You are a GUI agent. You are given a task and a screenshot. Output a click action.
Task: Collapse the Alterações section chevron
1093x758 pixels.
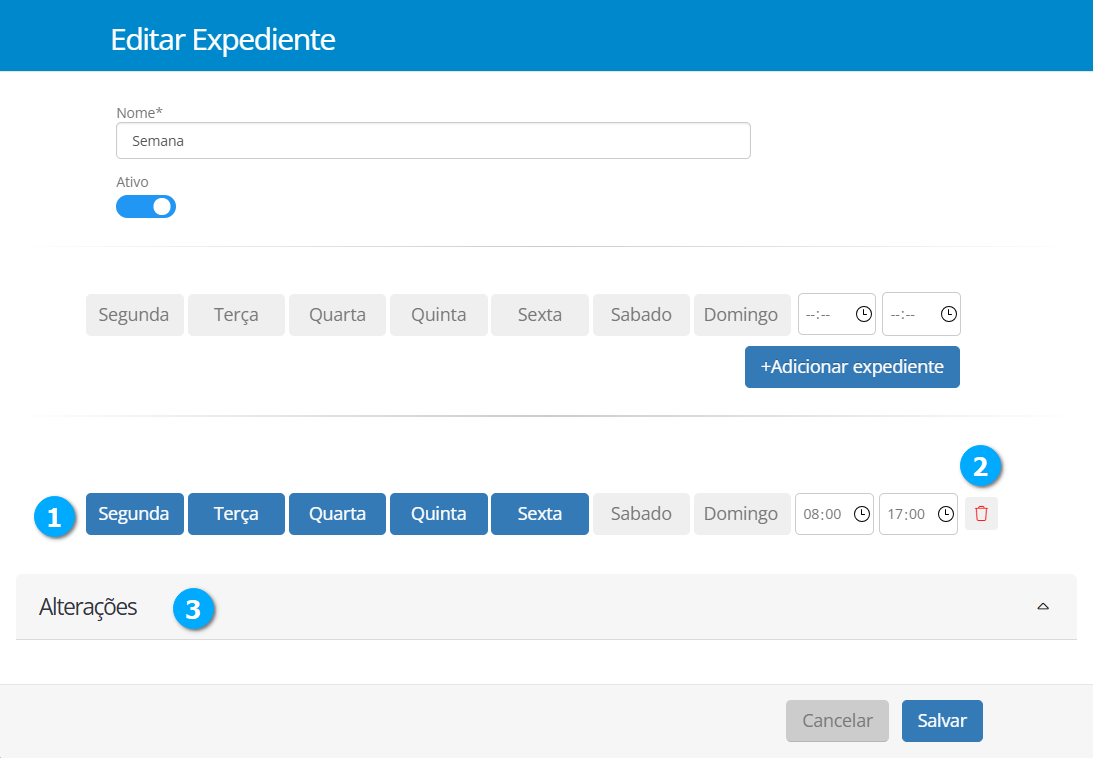[x=1043, y=606]
